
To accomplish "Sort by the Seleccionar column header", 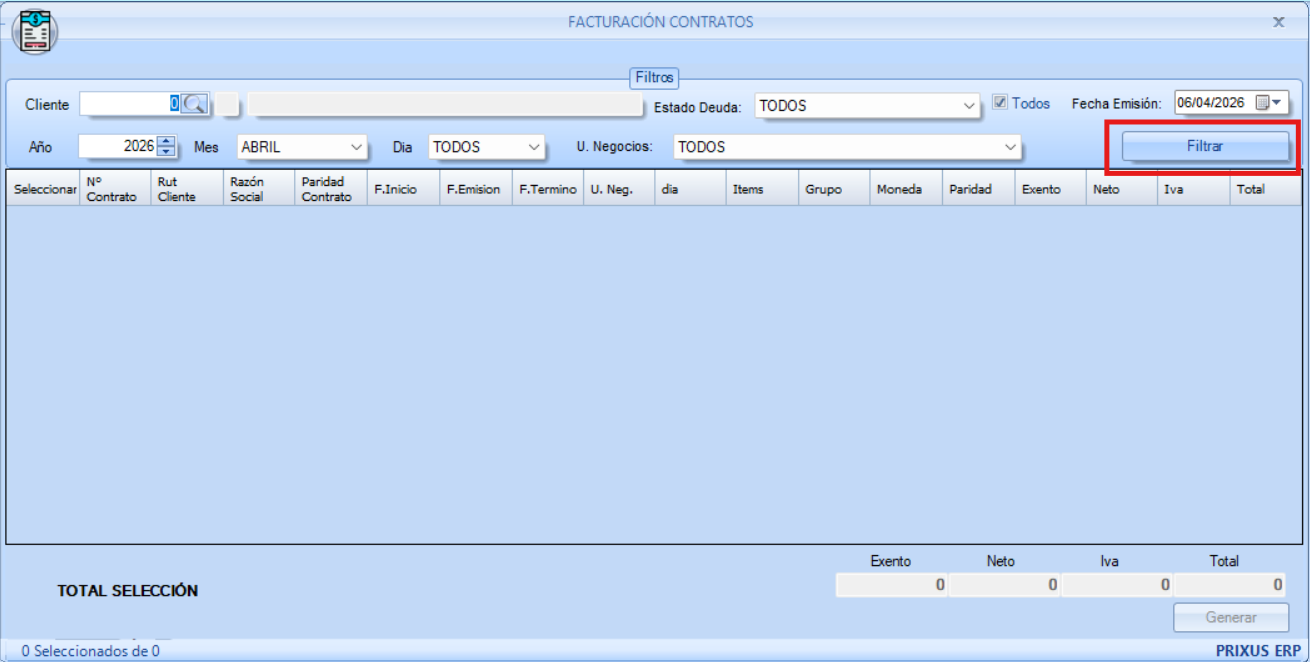I will [44, 189].
